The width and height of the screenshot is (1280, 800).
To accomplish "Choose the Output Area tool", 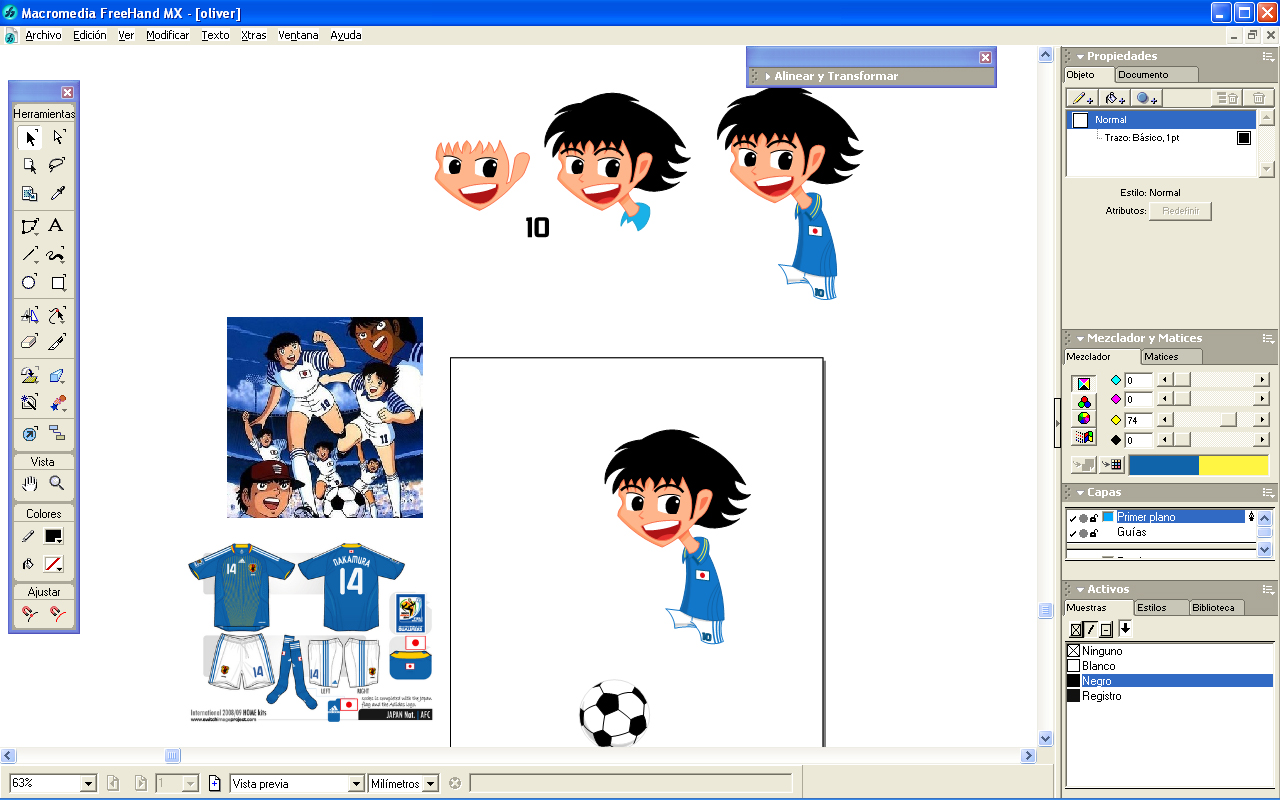I will click(30, 194).
